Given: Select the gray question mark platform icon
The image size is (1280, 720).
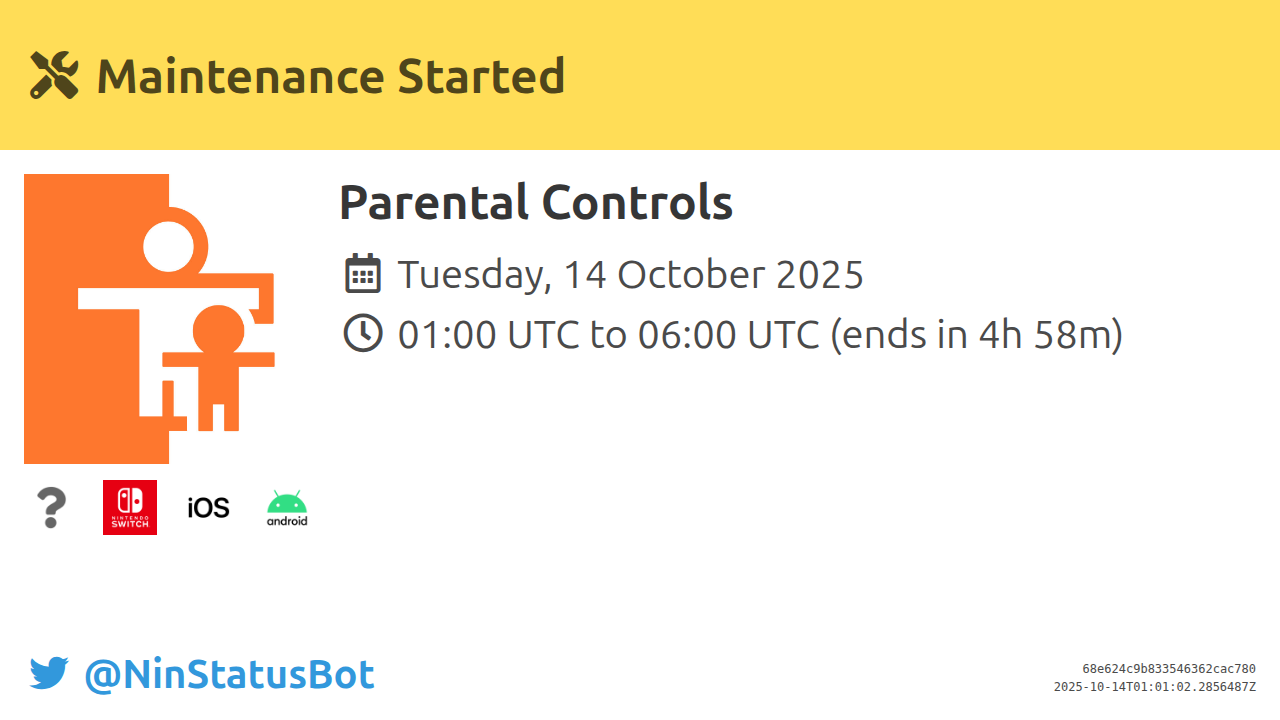Looking at the screenshot, I should click(51, 508).
